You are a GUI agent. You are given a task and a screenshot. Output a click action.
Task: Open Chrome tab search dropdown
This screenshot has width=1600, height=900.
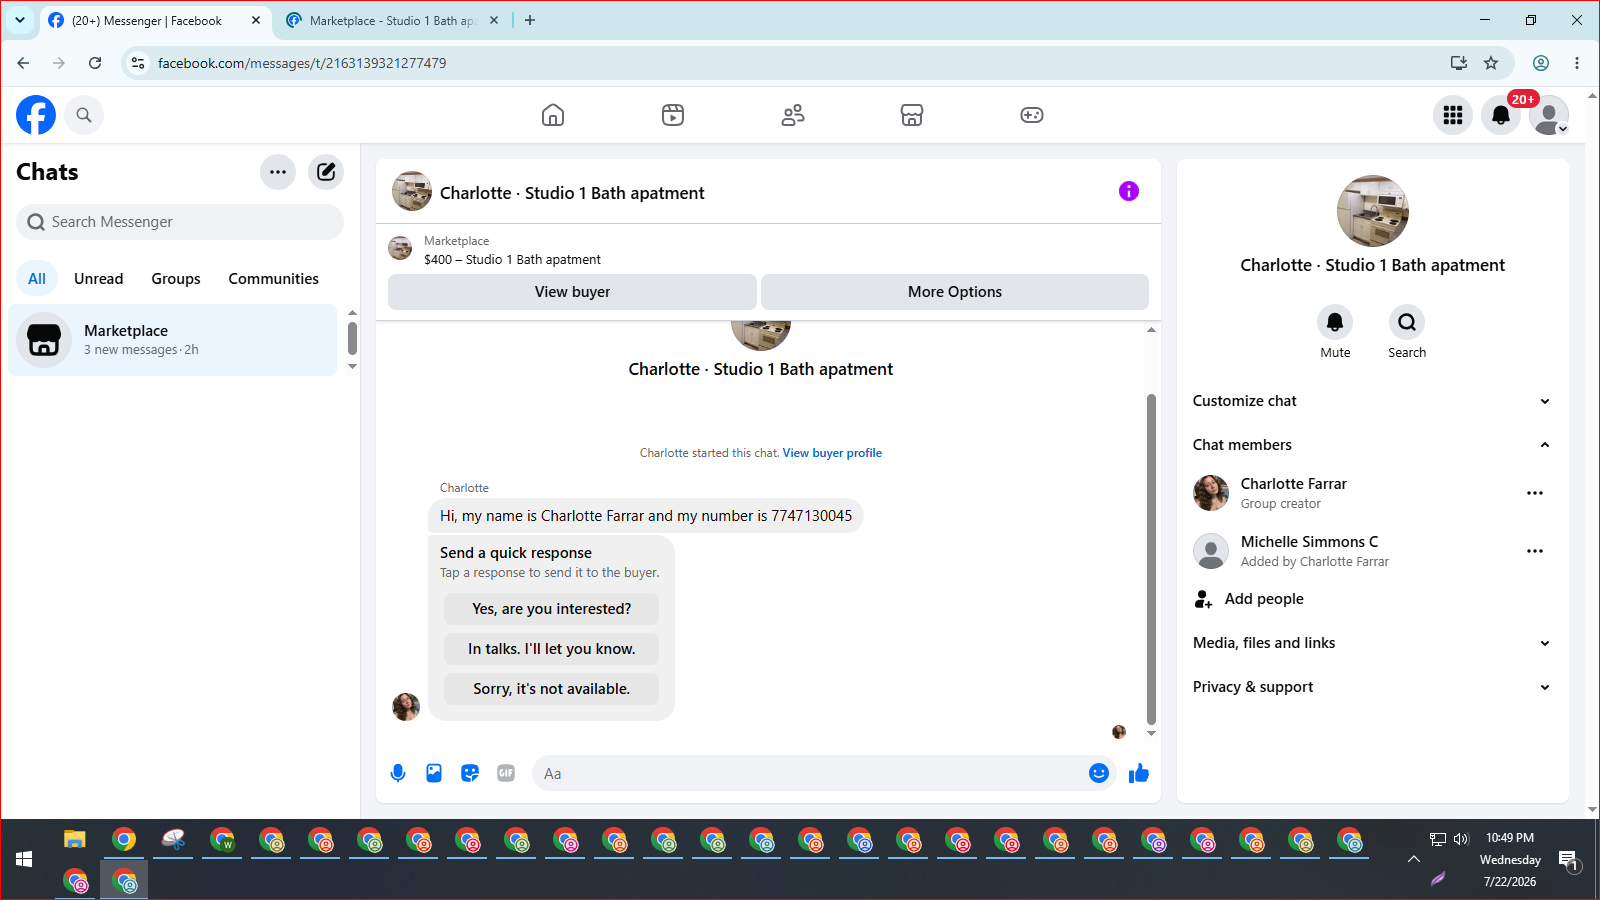click(x=20, y=20)
